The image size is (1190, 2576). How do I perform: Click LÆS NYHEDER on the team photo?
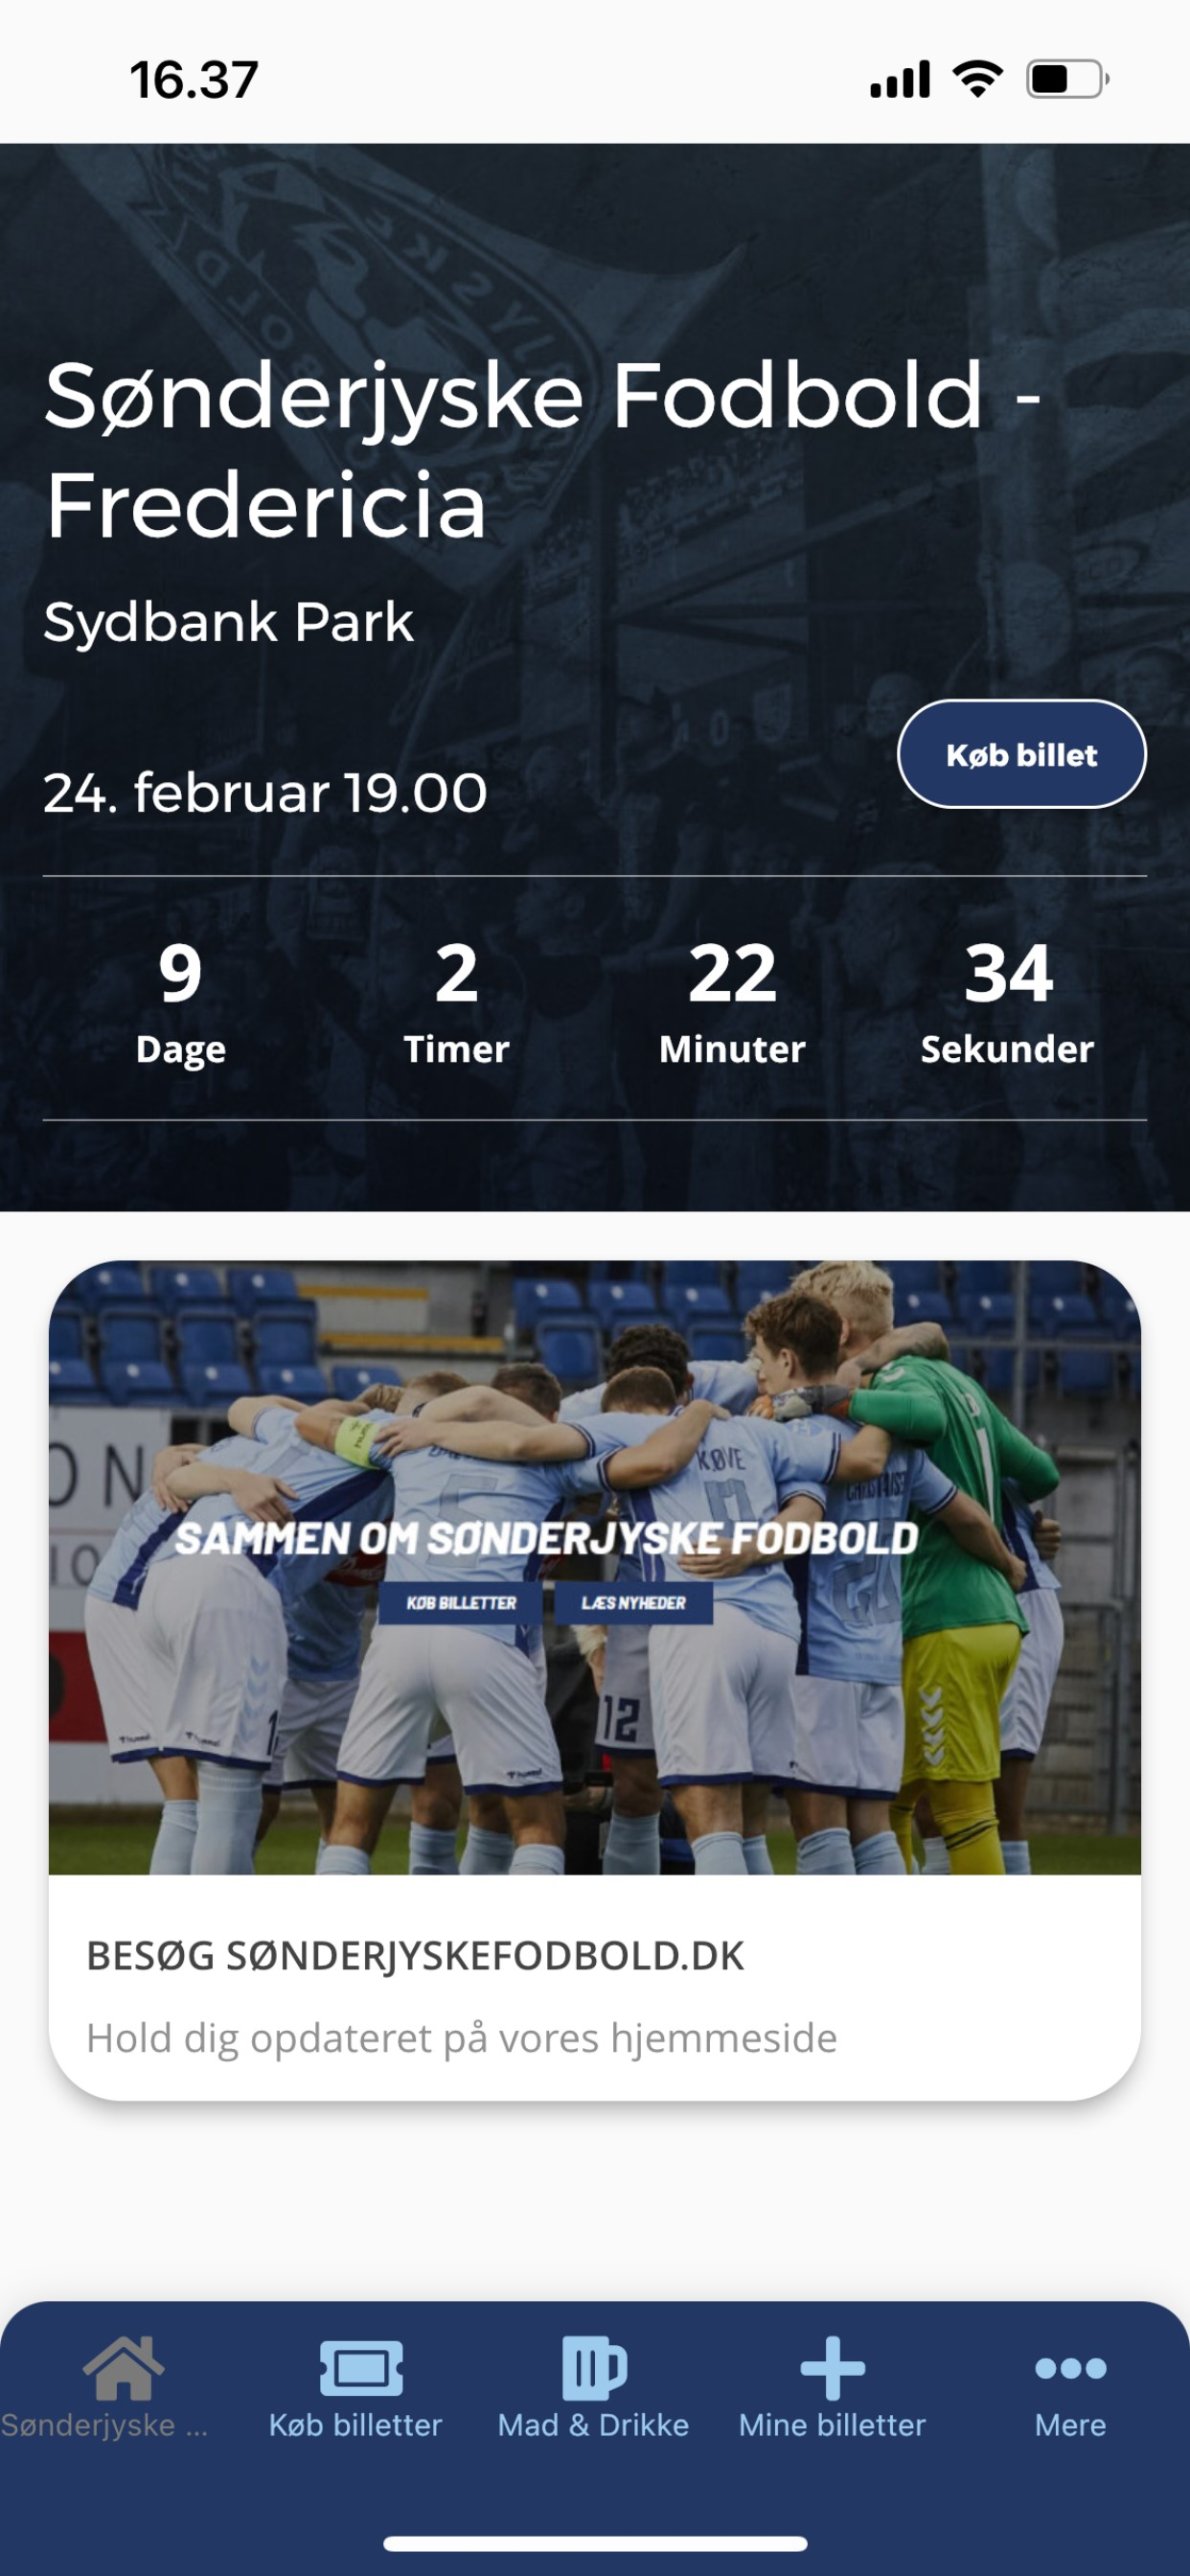click(x=633, y=1602)
